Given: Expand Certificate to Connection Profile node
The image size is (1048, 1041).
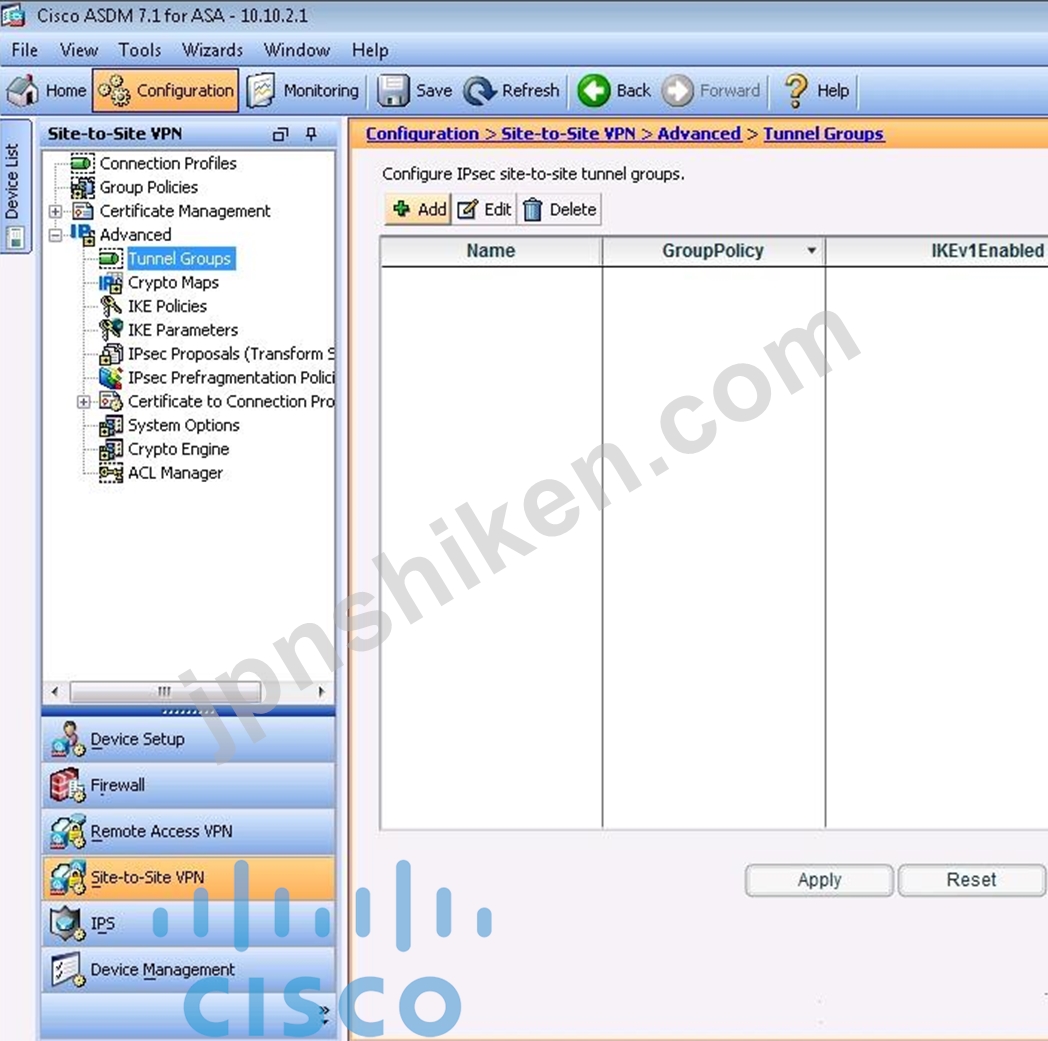Looking at the screenshot, I should click(x=84, y=402).
